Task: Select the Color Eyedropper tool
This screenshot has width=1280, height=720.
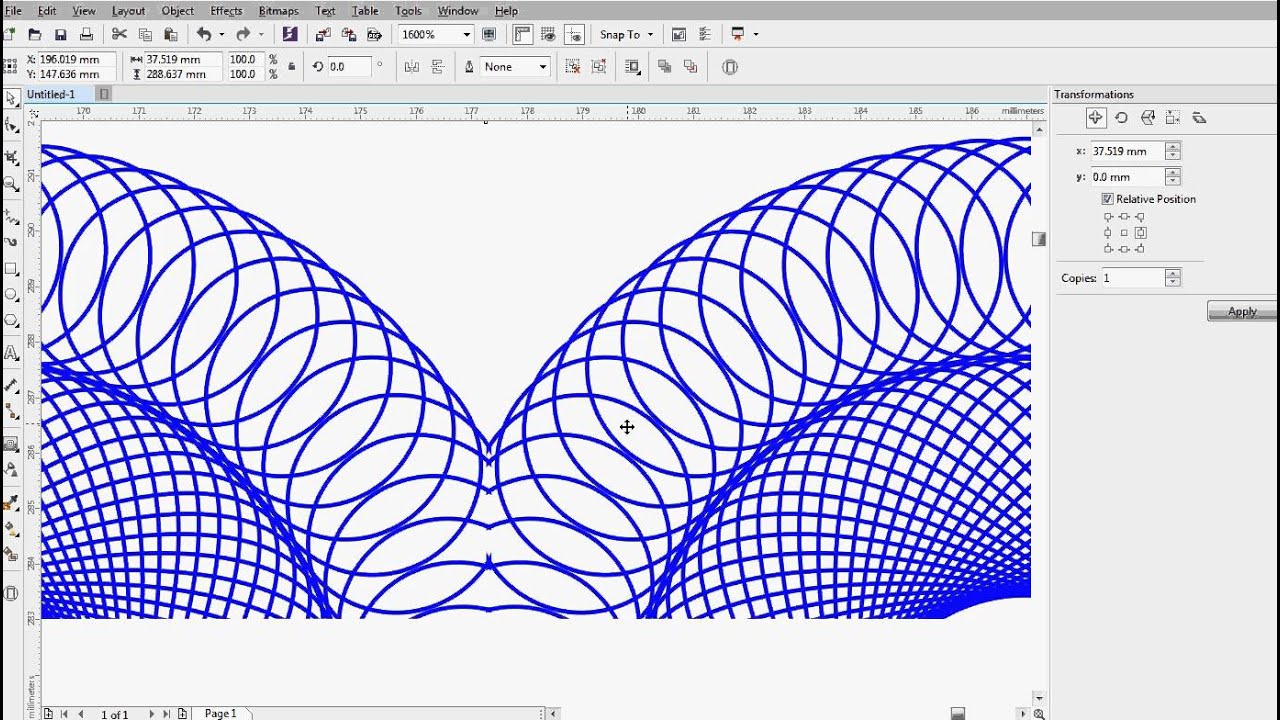Action: tap(11, 501)
